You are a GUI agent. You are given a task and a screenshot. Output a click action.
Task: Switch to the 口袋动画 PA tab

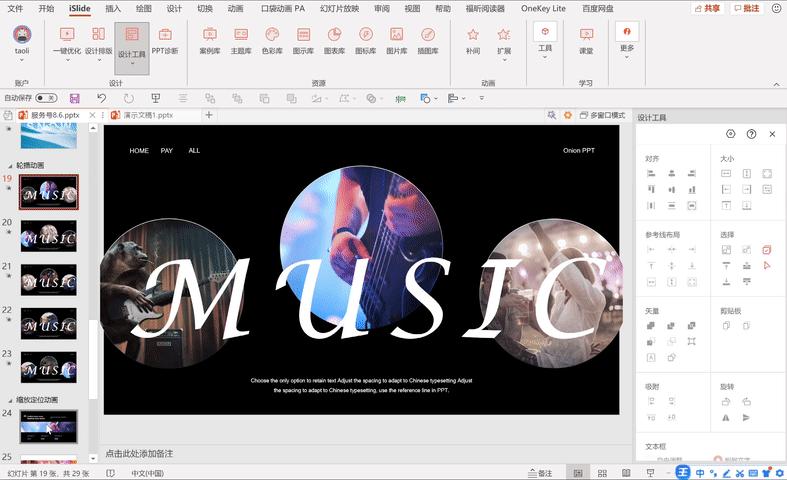point(282,8)
